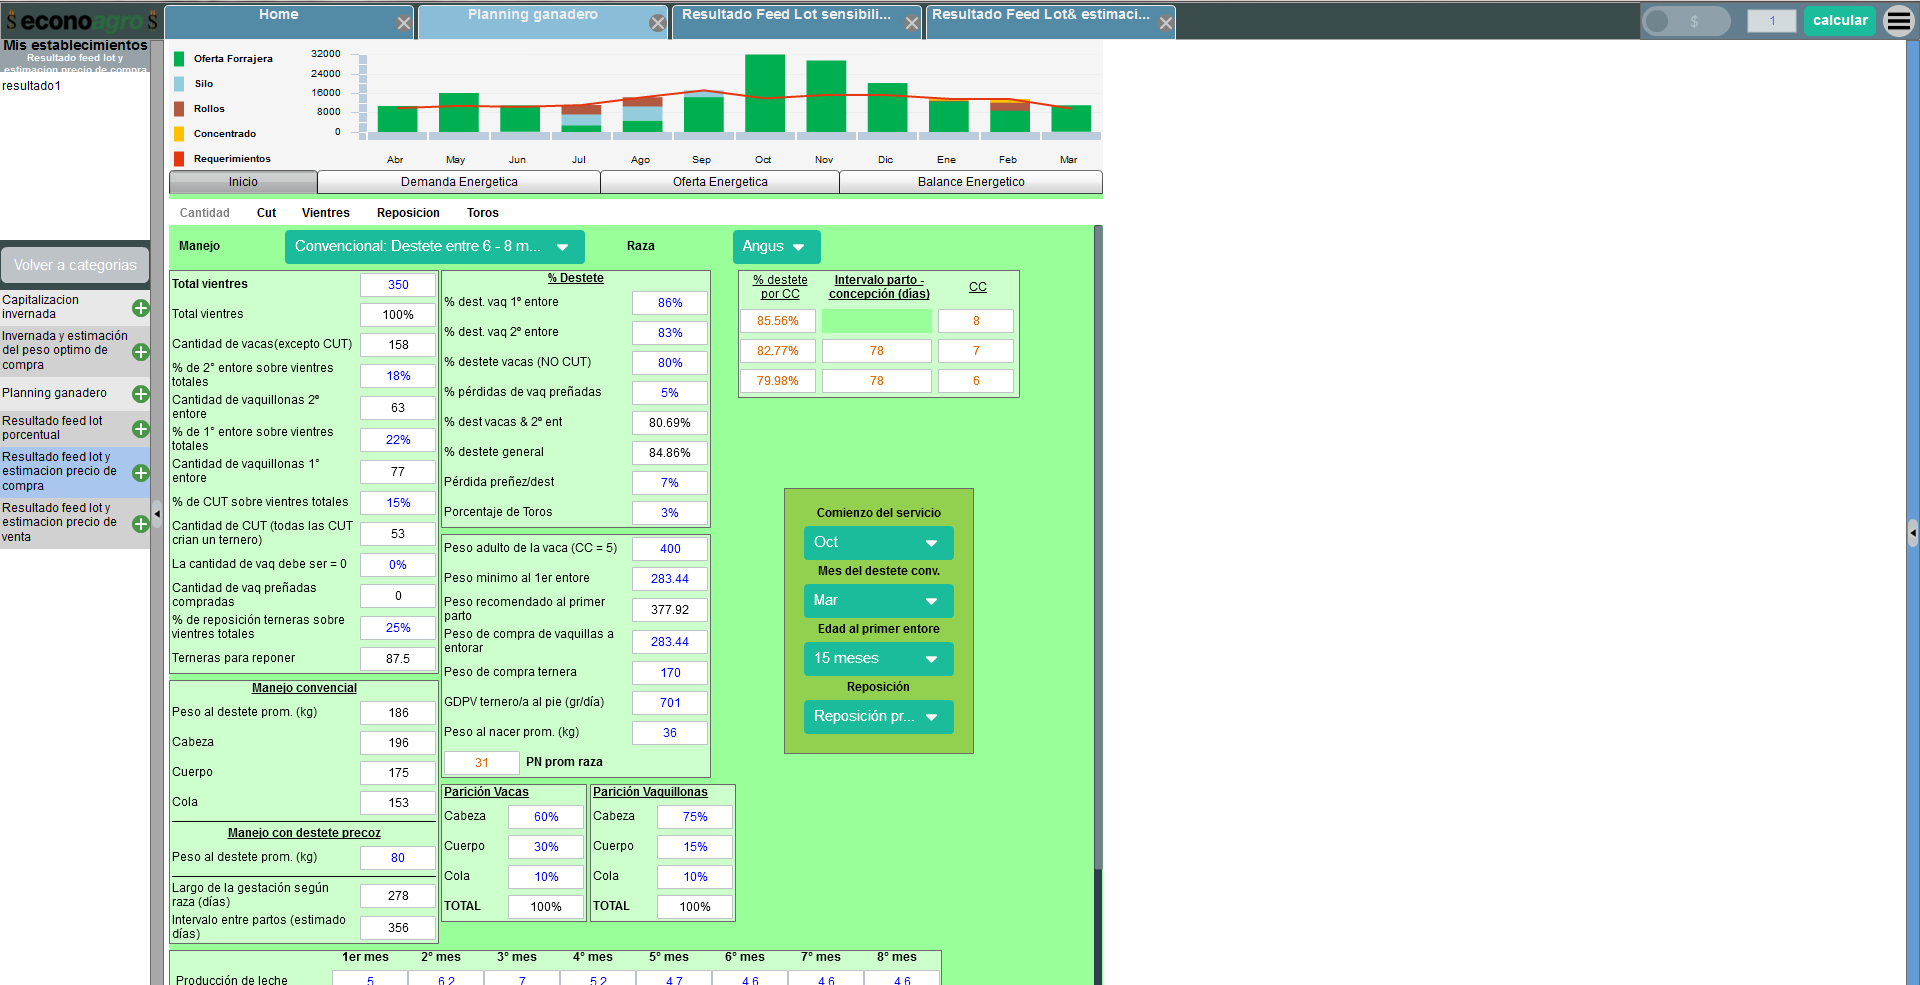Click the Concentrado yellow legend swatch

[x=179, y=134]
